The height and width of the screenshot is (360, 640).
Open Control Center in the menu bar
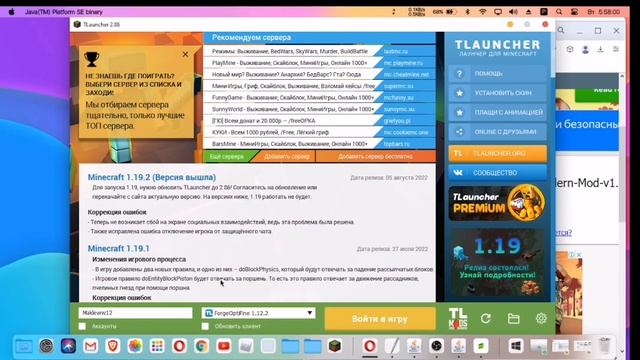pyautogui.click(x=574, y=12)
